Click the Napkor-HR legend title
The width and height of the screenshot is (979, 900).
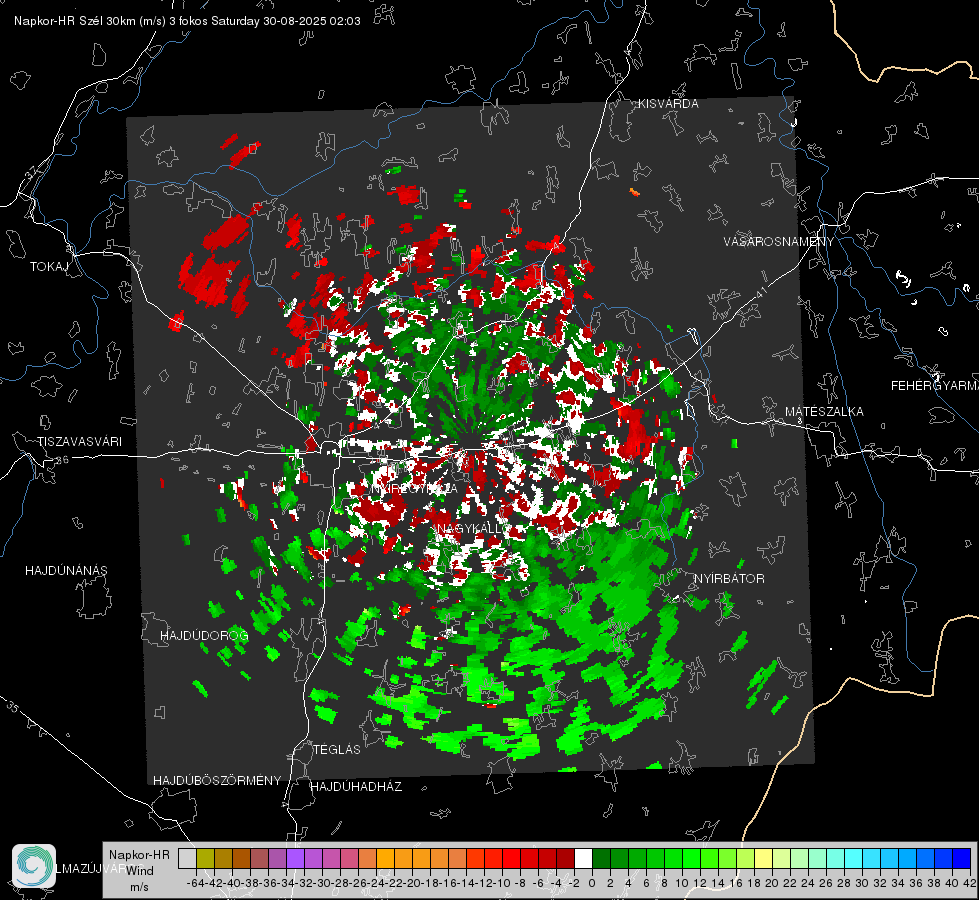click(x=139, y=855)
